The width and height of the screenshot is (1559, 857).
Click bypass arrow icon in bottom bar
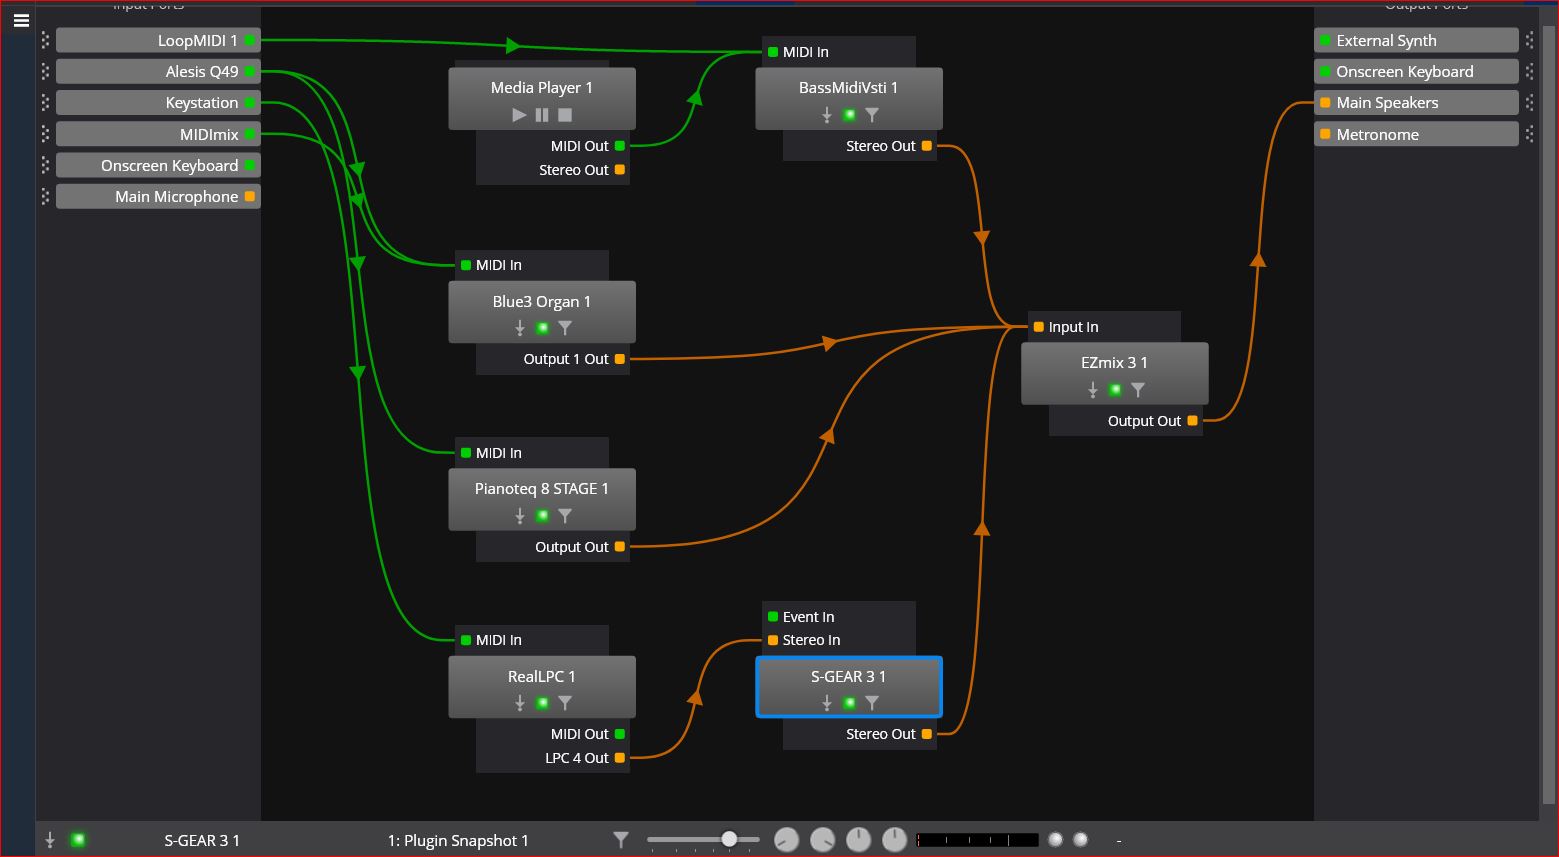50,840
